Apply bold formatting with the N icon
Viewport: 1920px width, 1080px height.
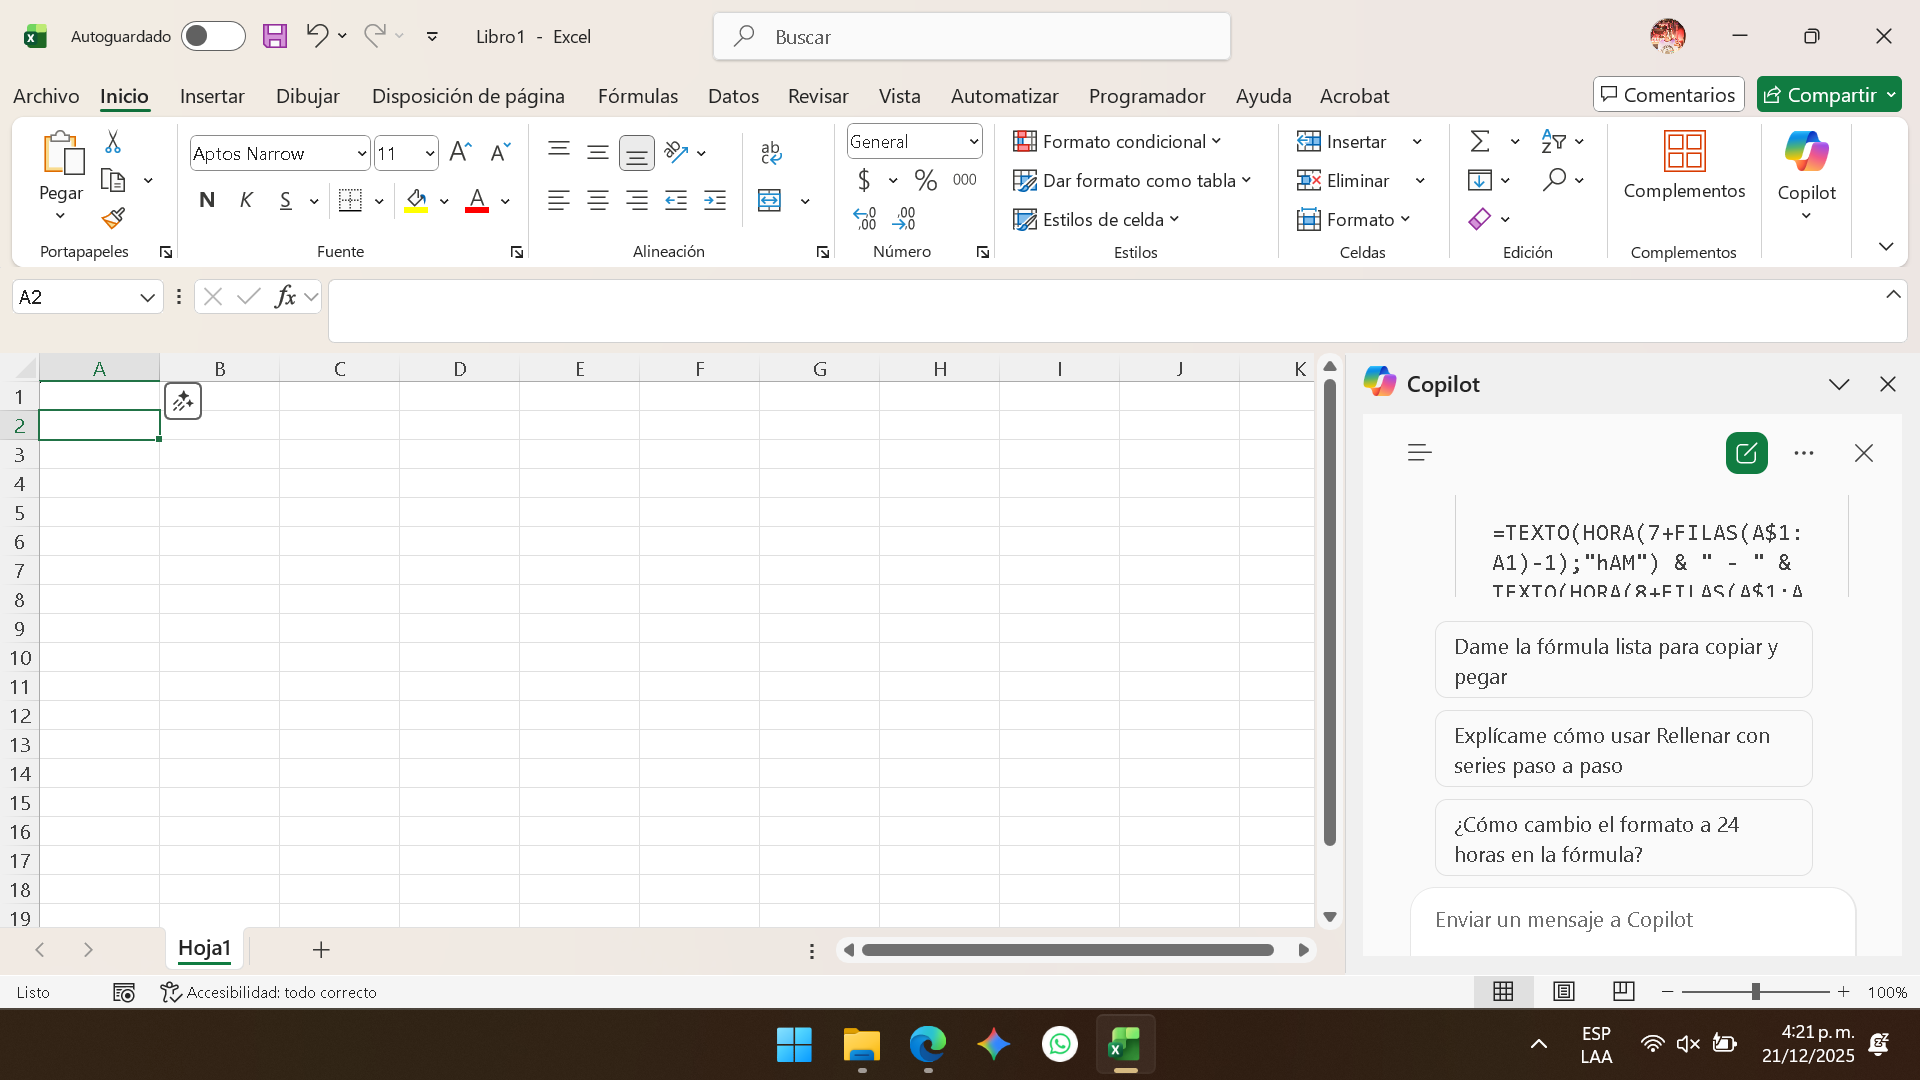[207, 200]
